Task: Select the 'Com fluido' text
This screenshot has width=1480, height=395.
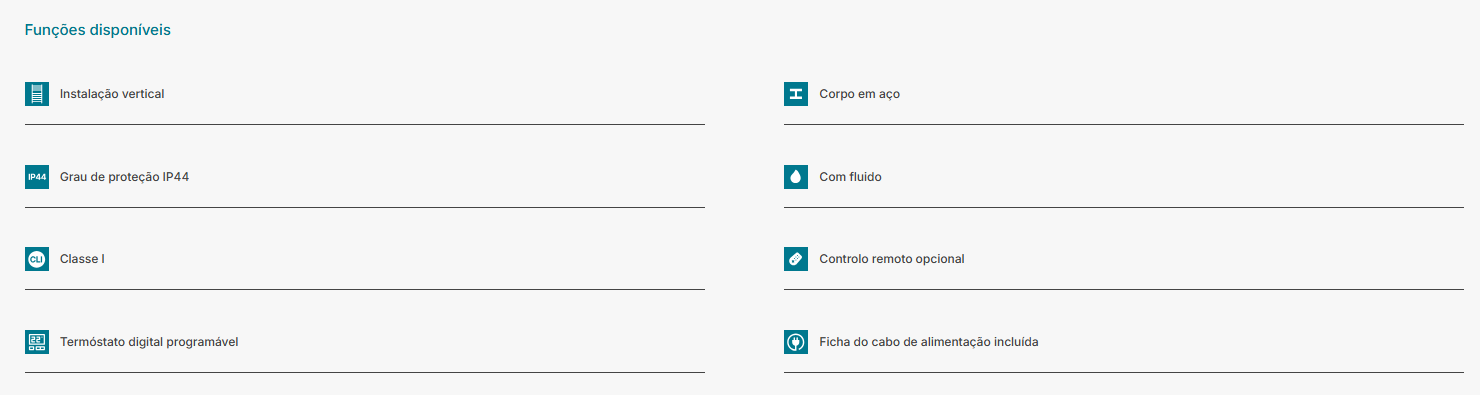Action: 850,177
